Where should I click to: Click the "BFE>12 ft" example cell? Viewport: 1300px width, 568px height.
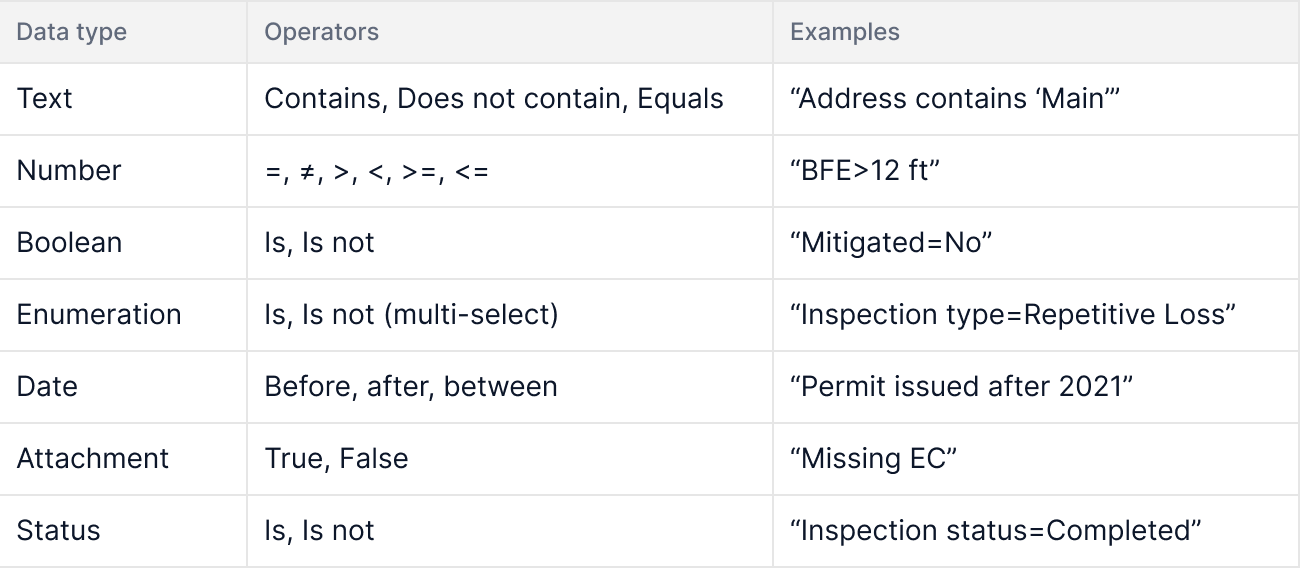(865, 171)
